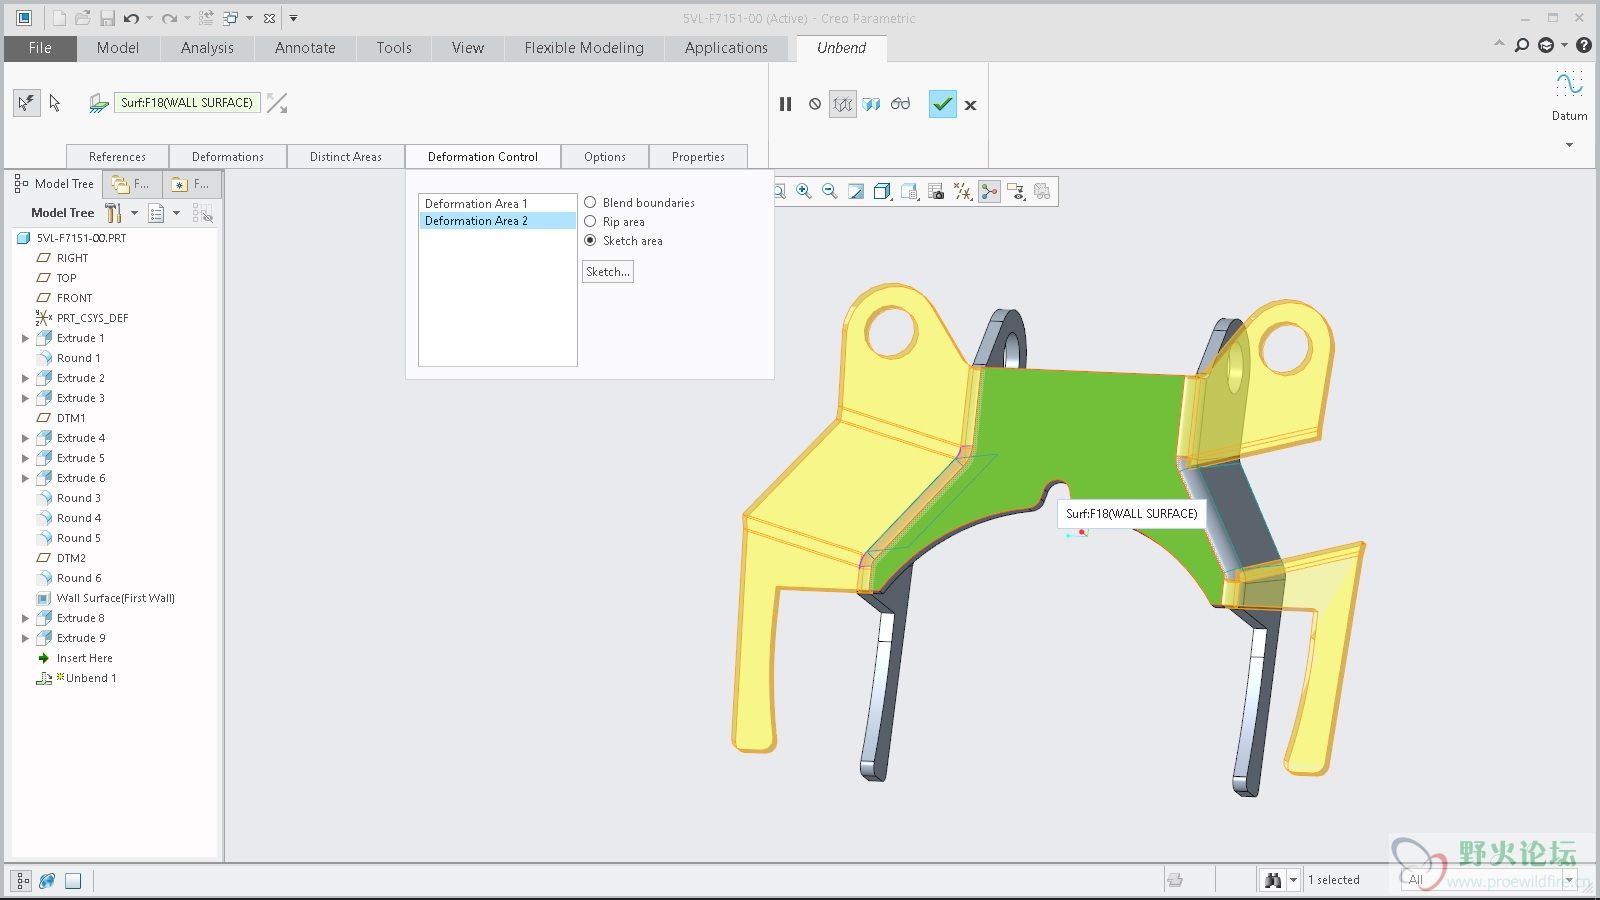Click the Help question mark icon
Image resolution: width=1600 pixels, height=900 pixels.
pos(1584,45)
